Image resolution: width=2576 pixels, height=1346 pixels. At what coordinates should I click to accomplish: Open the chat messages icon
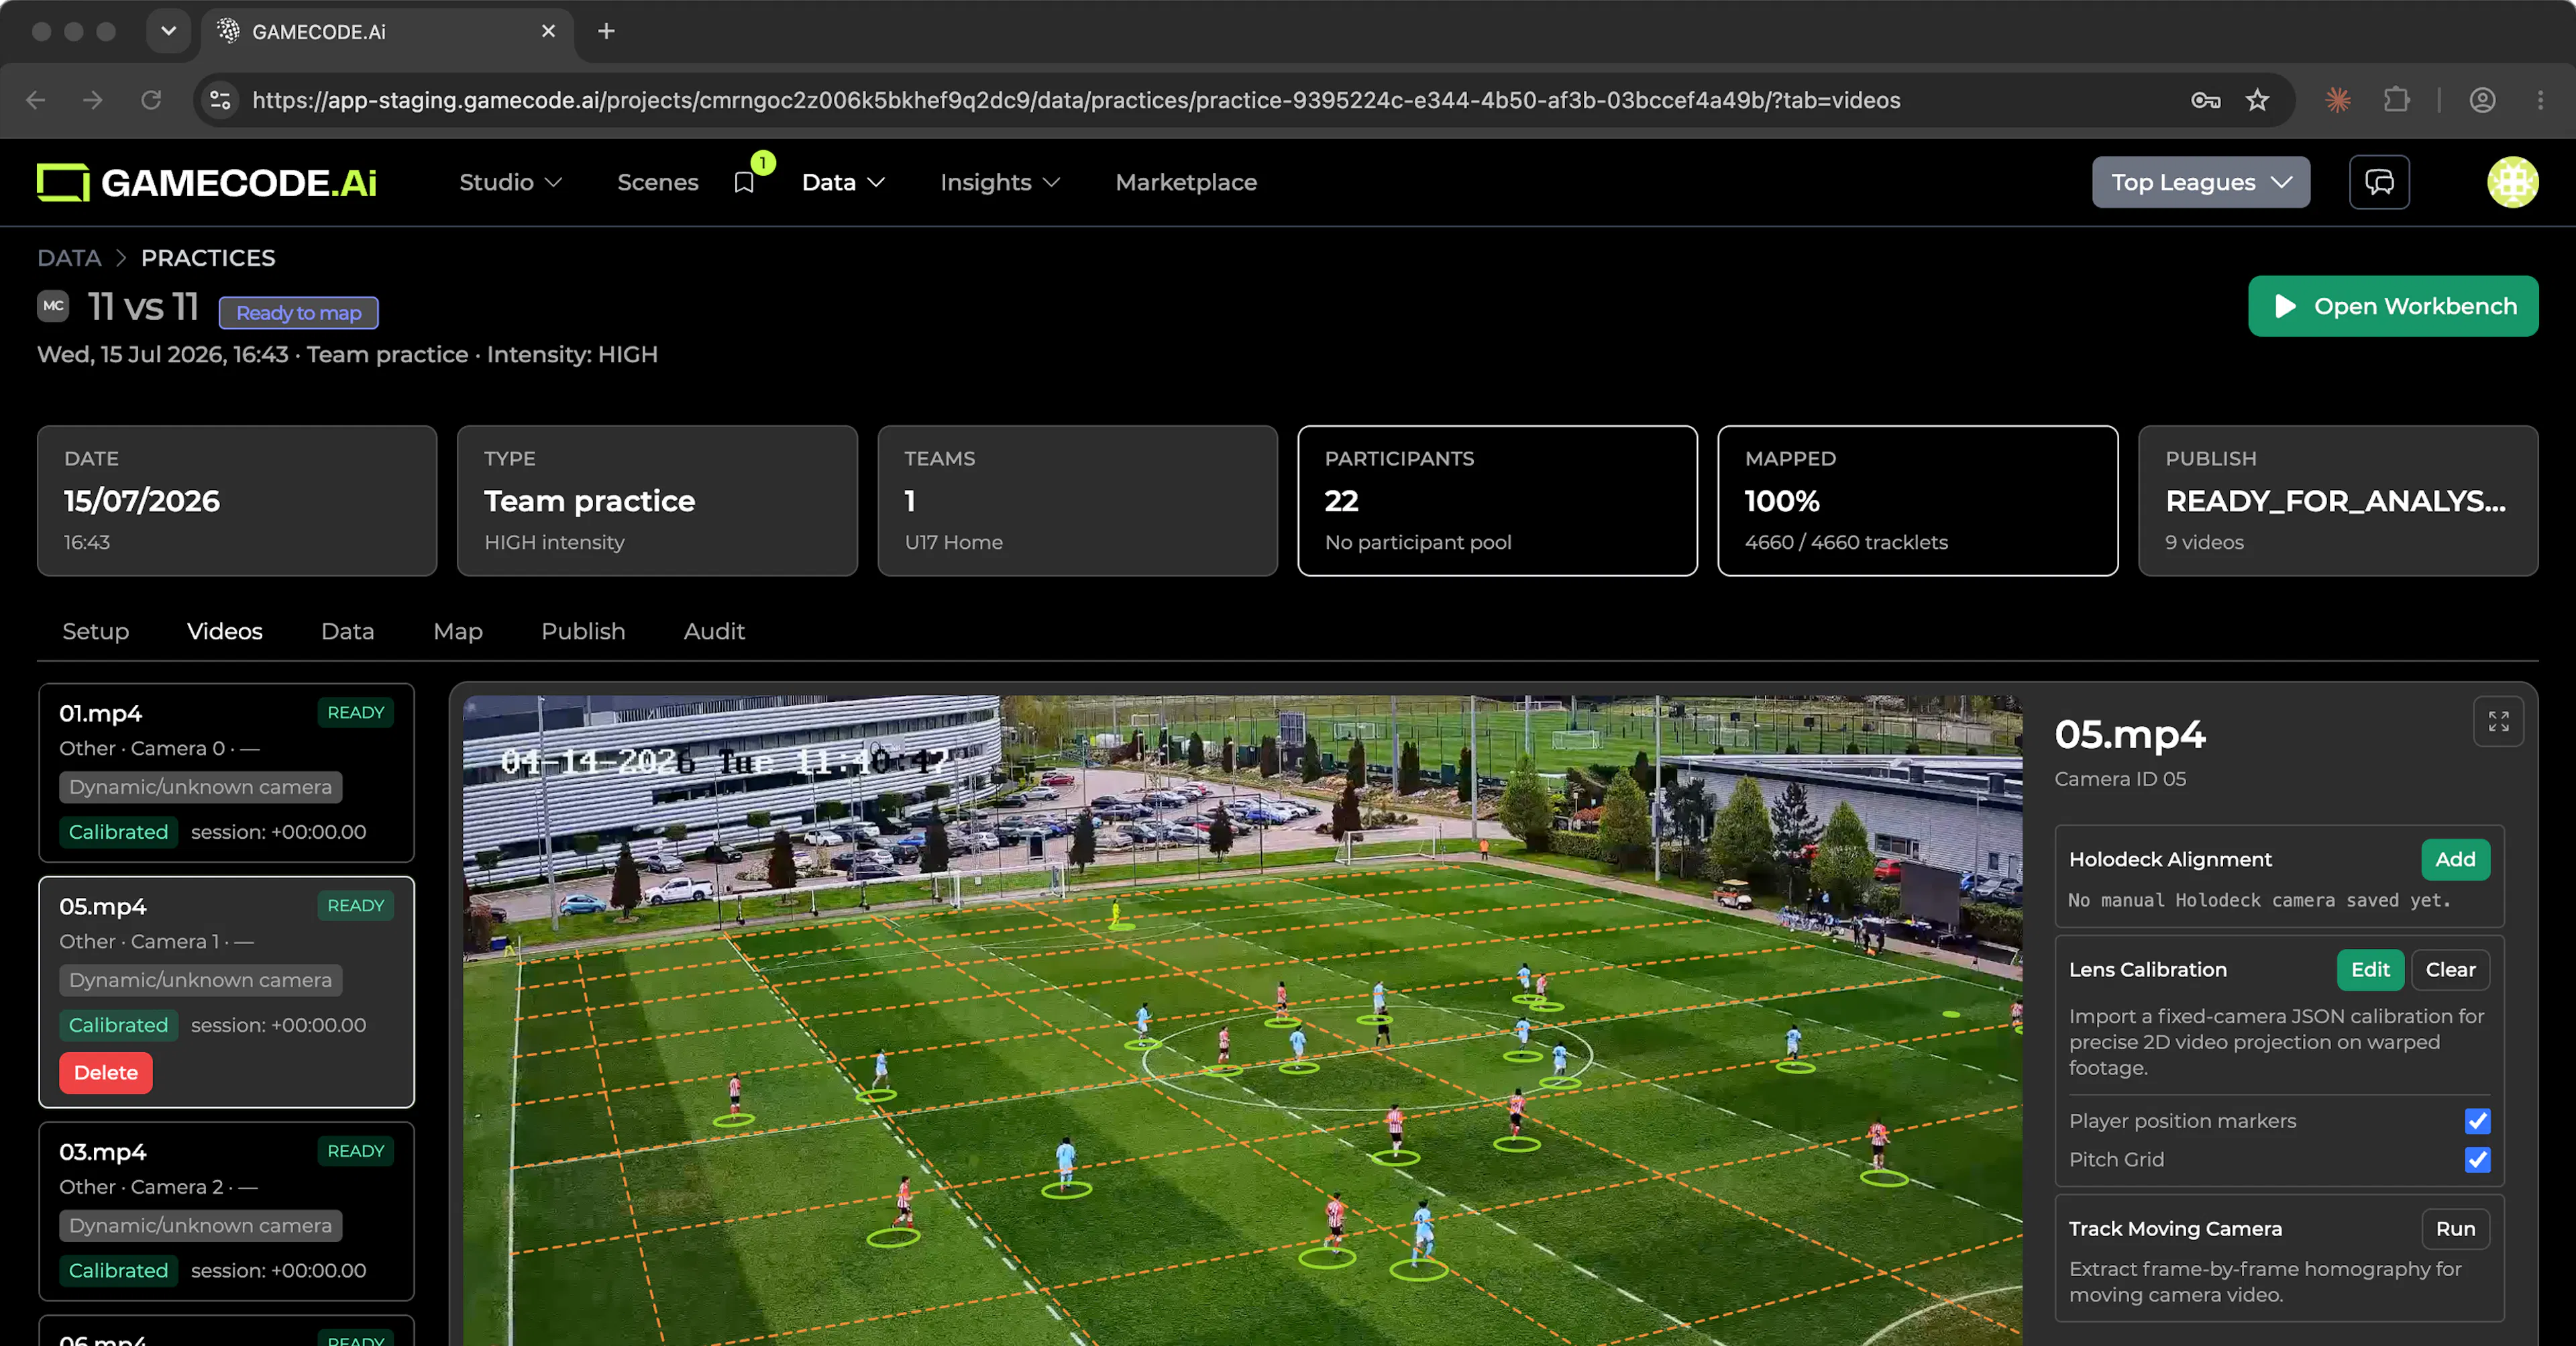(x=2379, y=182)
